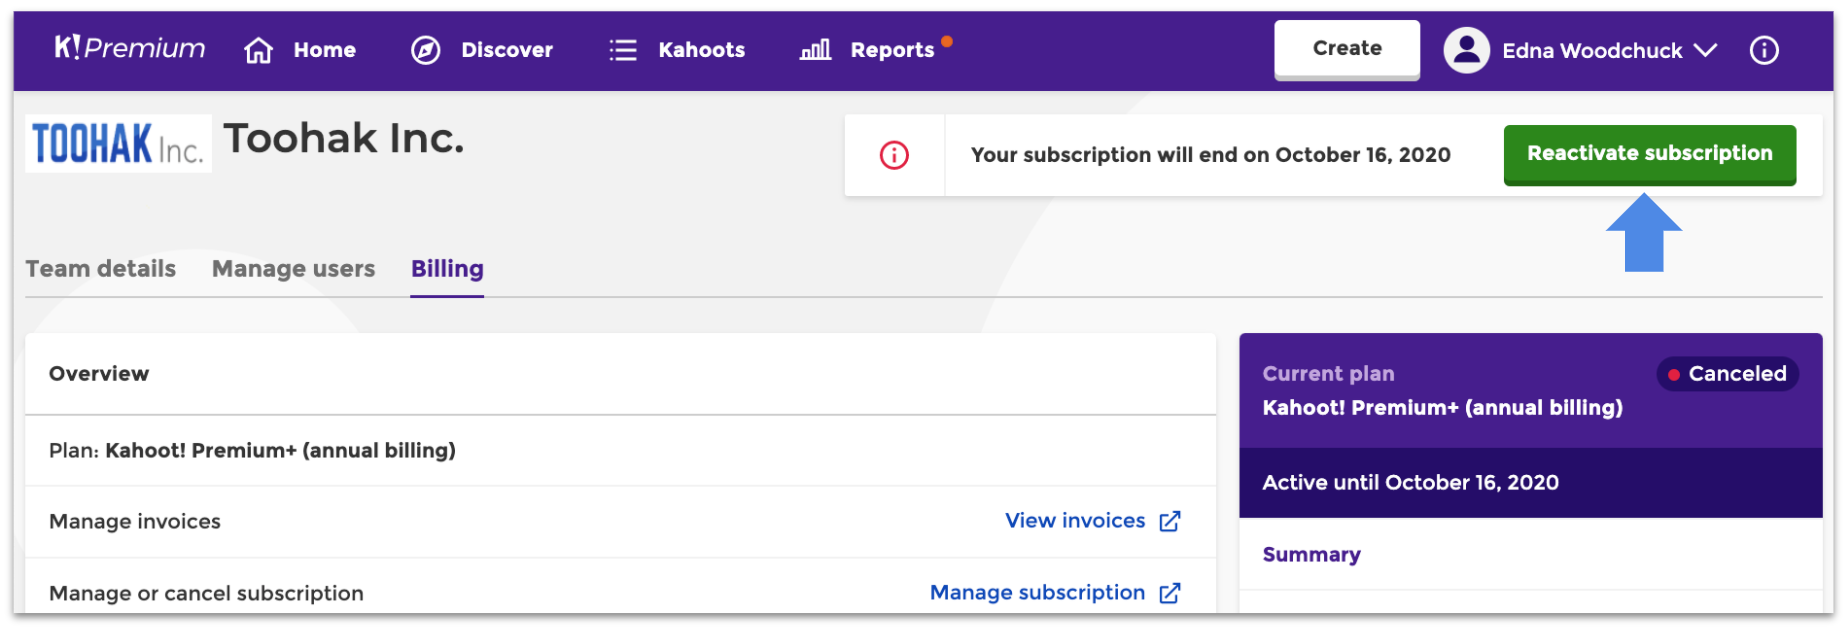Viewport: 1848px width, 630px height.
Task: Open the Manage subscription link
Action: [1038, 593]
